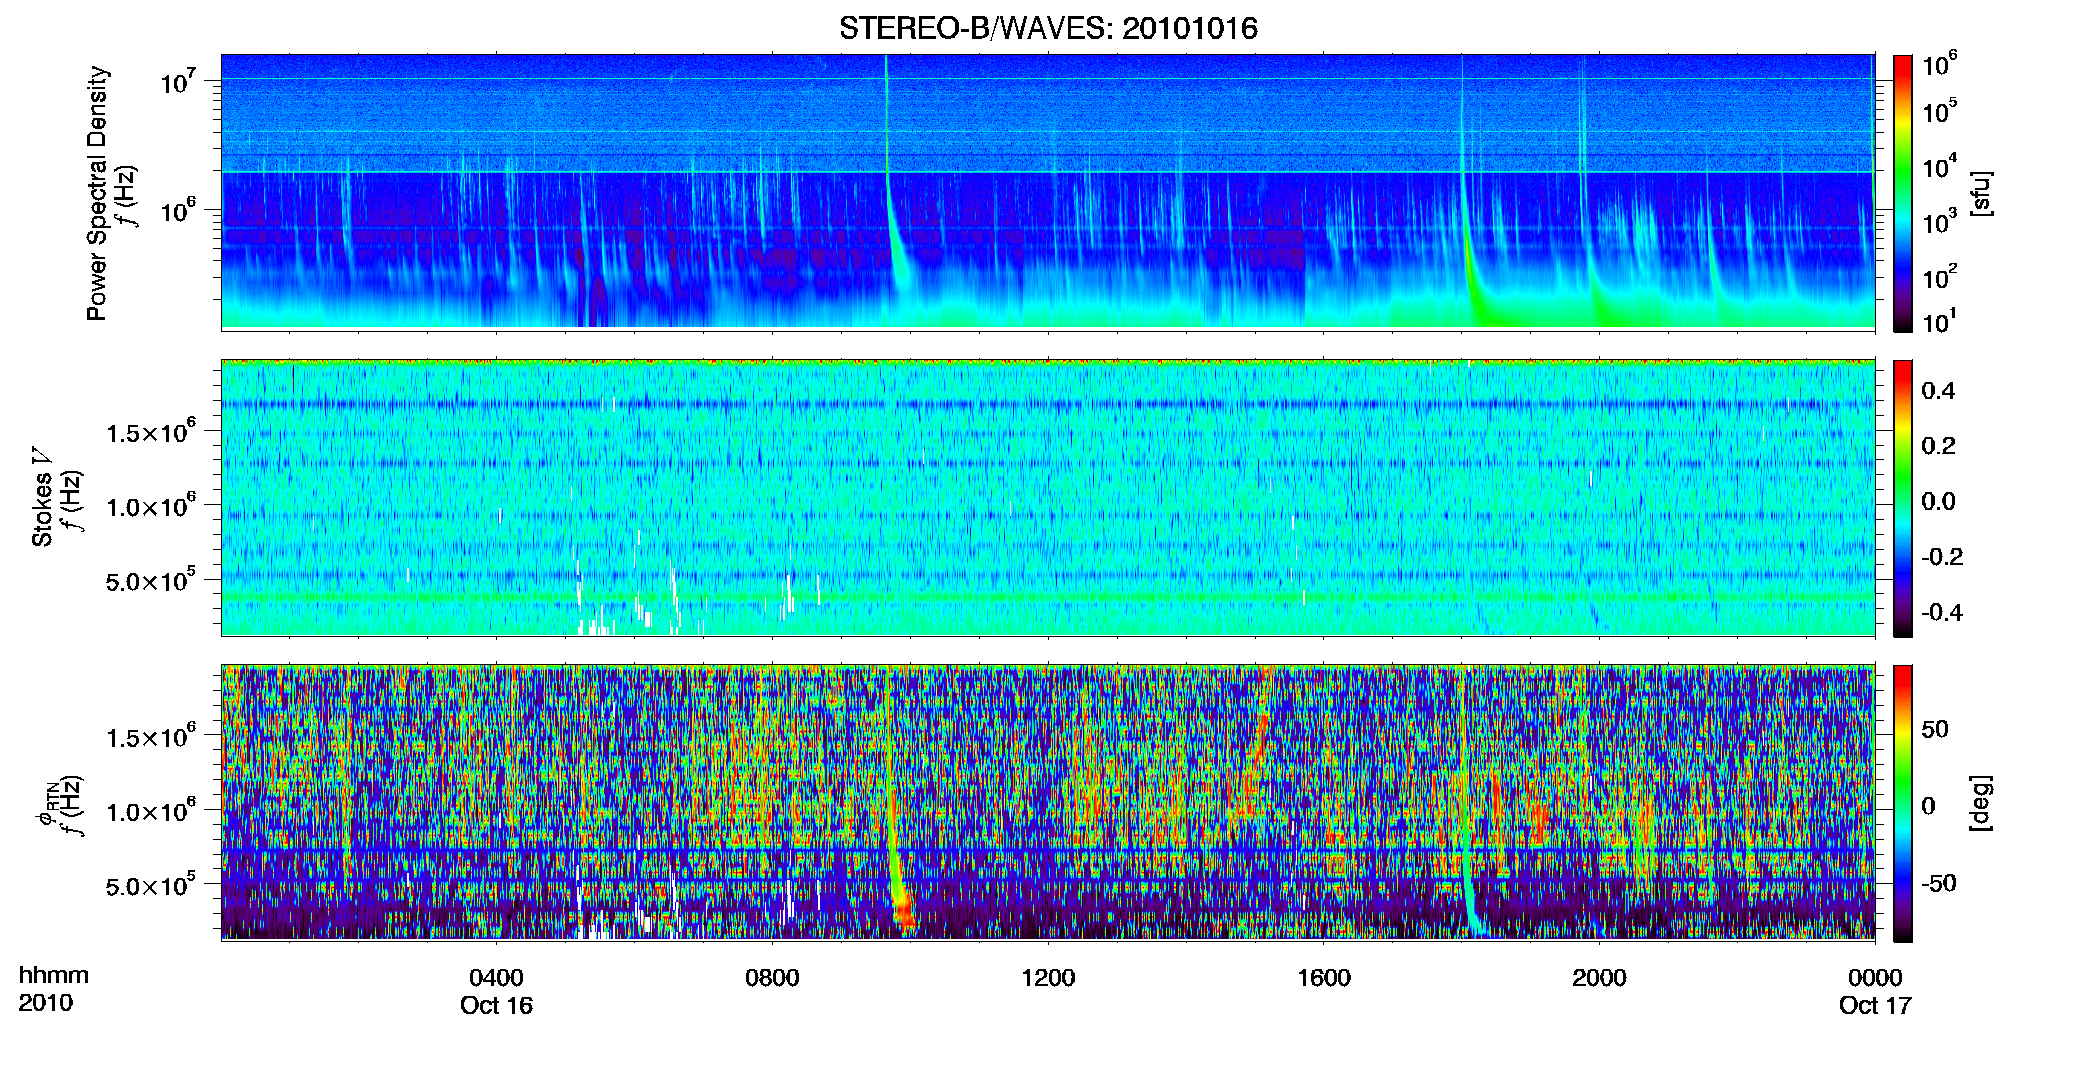
Task: Click the 10^4 label on sfu colorbar
Action: pos(1940,166)
